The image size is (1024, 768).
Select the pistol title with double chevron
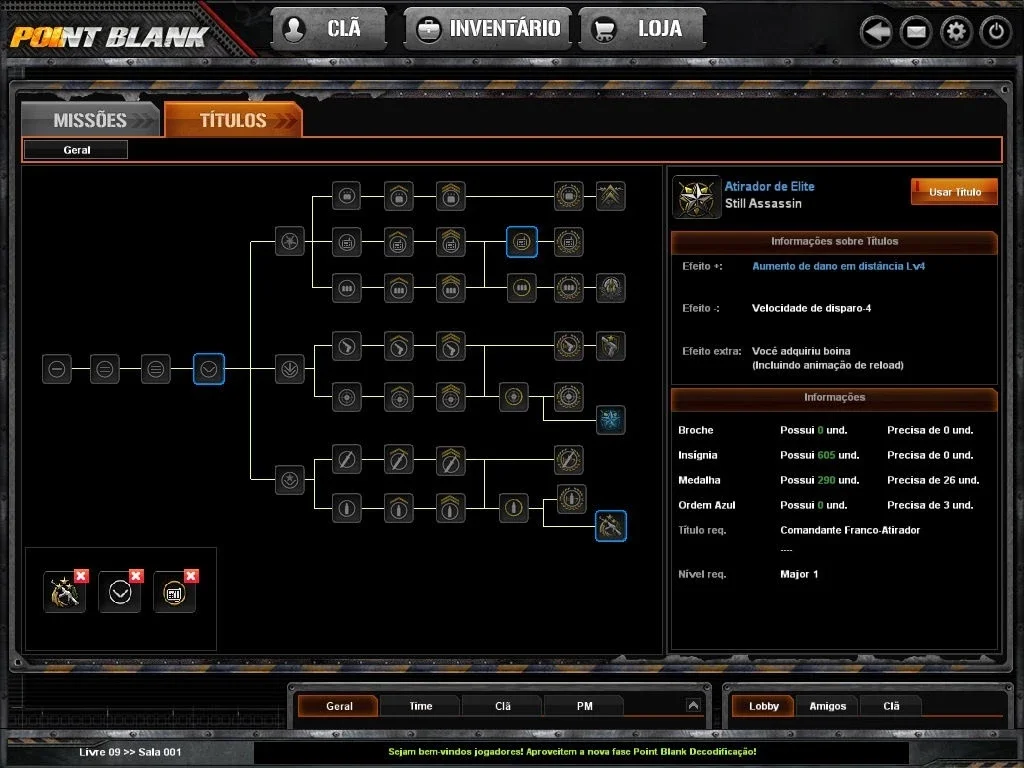click(451, 346)
